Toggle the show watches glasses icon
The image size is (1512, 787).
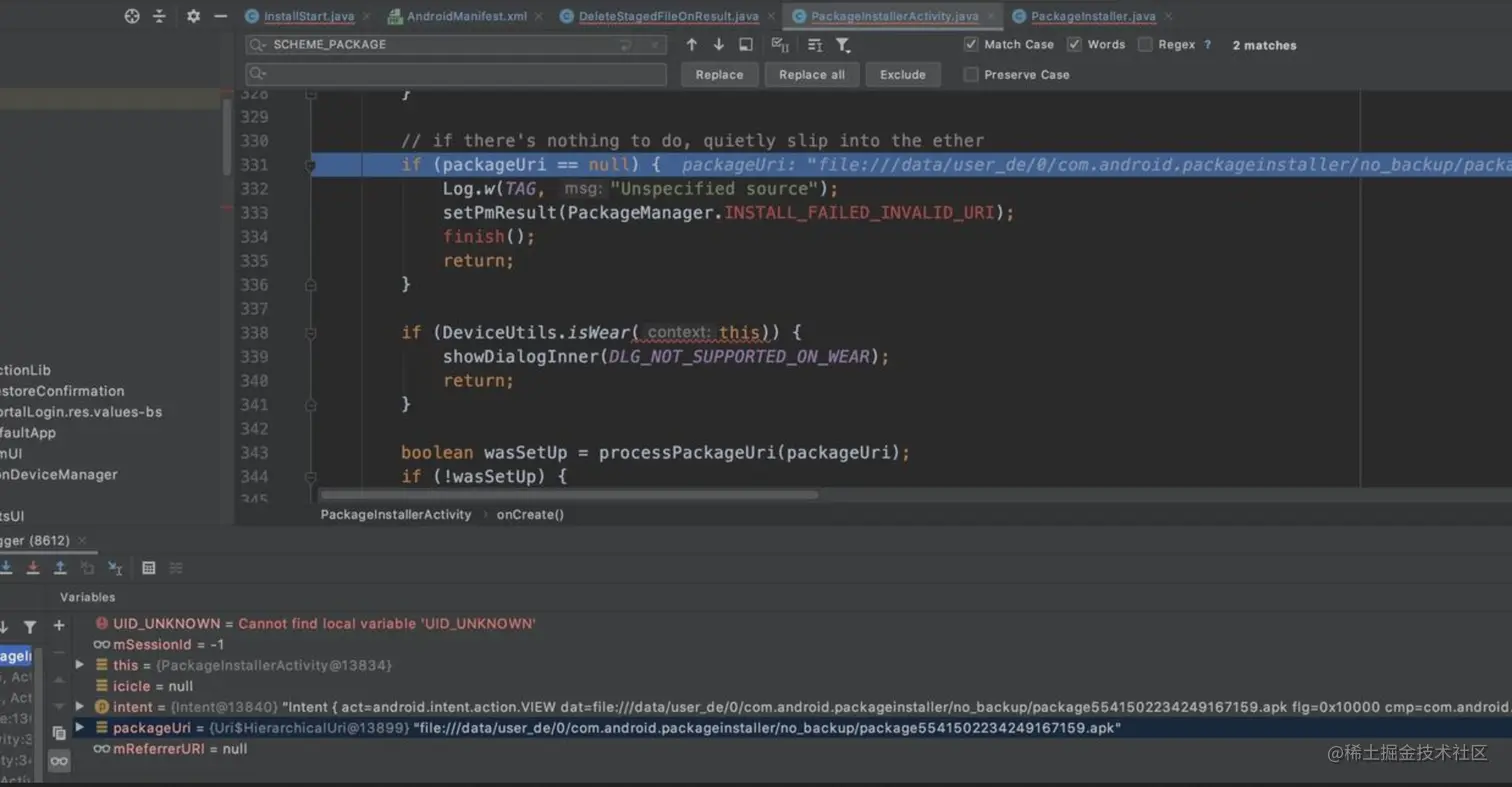click(59, 762)
